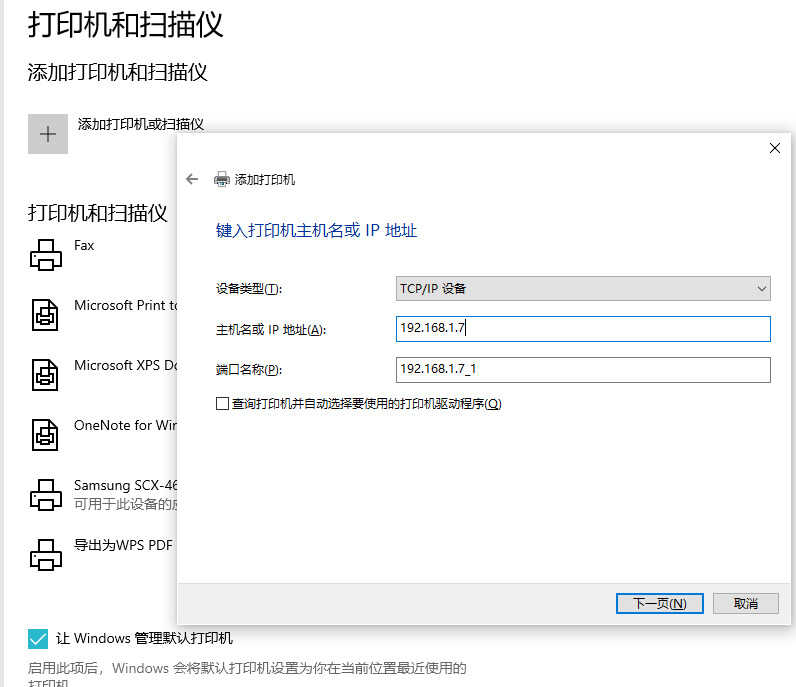Click the 下一页(N) button
Viewport: 796px width, 687px height.
pos(659,603)
